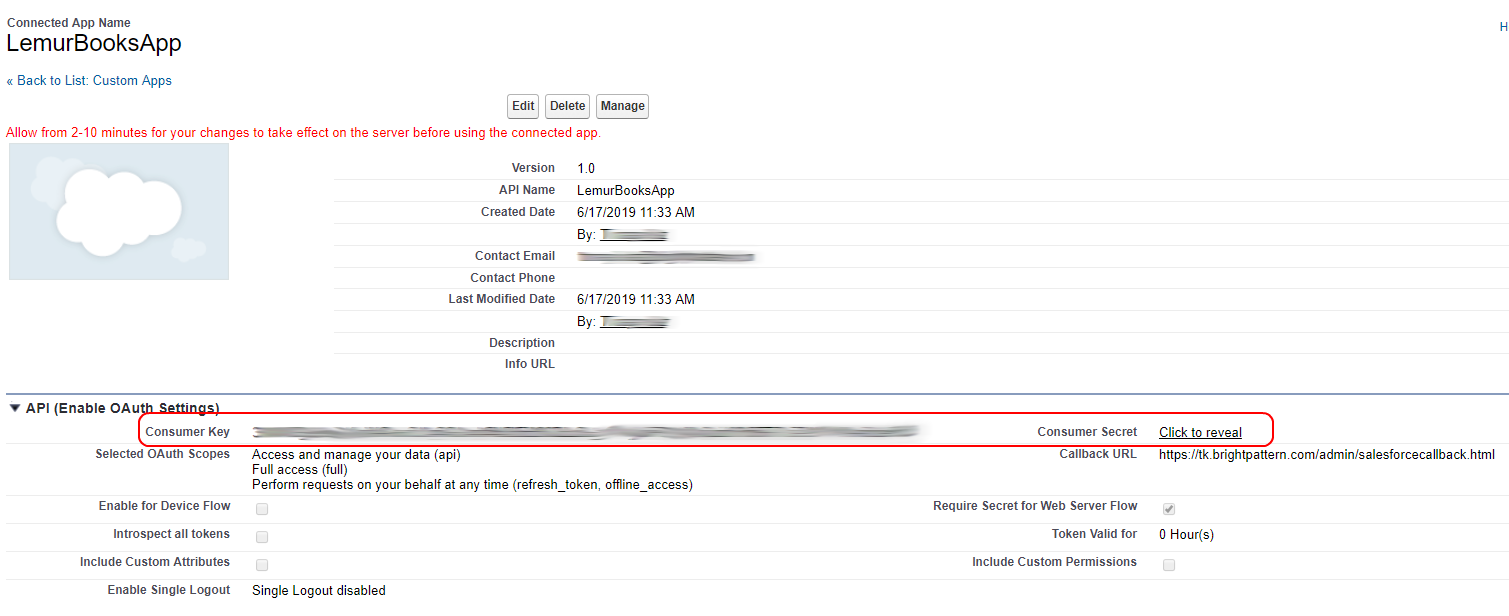Viewport: 1509px width, 616px height.
Task: Click the Edit button
Action: [523, 106]
